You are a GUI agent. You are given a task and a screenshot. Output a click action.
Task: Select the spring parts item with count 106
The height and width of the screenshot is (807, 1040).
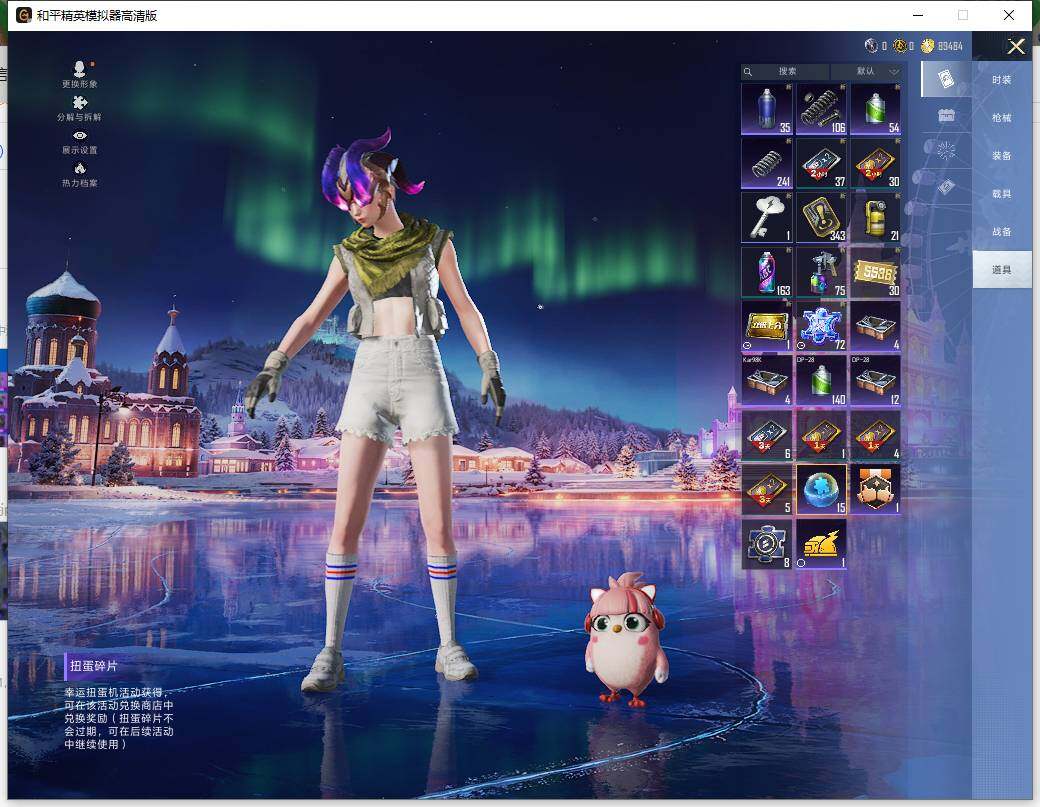821,109
